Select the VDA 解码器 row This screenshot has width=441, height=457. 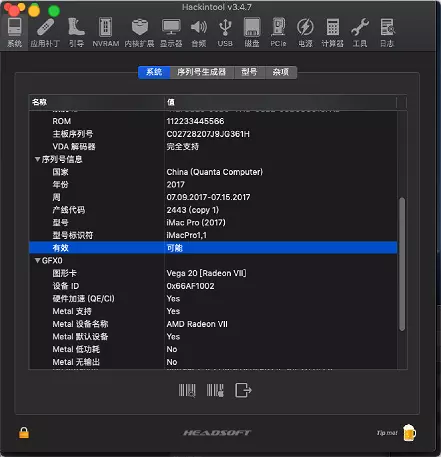[213, 147]
